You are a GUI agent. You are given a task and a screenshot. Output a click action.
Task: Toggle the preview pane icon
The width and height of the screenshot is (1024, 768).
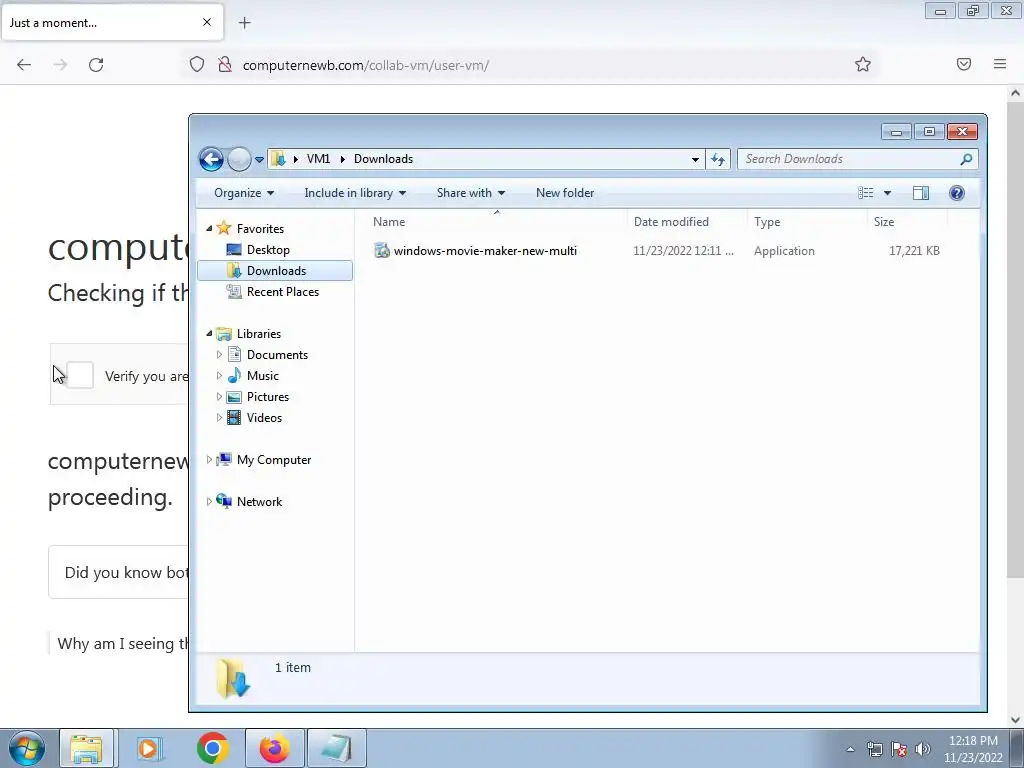(x=921, y=193)
